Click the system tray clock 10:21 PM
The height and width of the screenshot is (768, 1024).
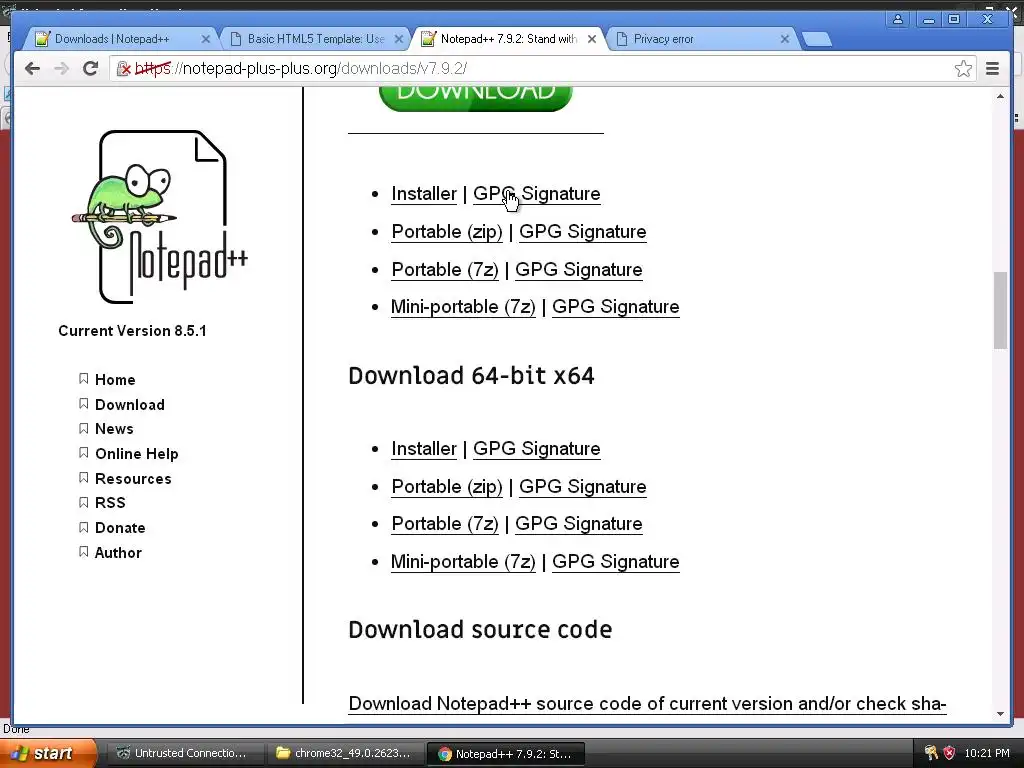coord(987,754)
